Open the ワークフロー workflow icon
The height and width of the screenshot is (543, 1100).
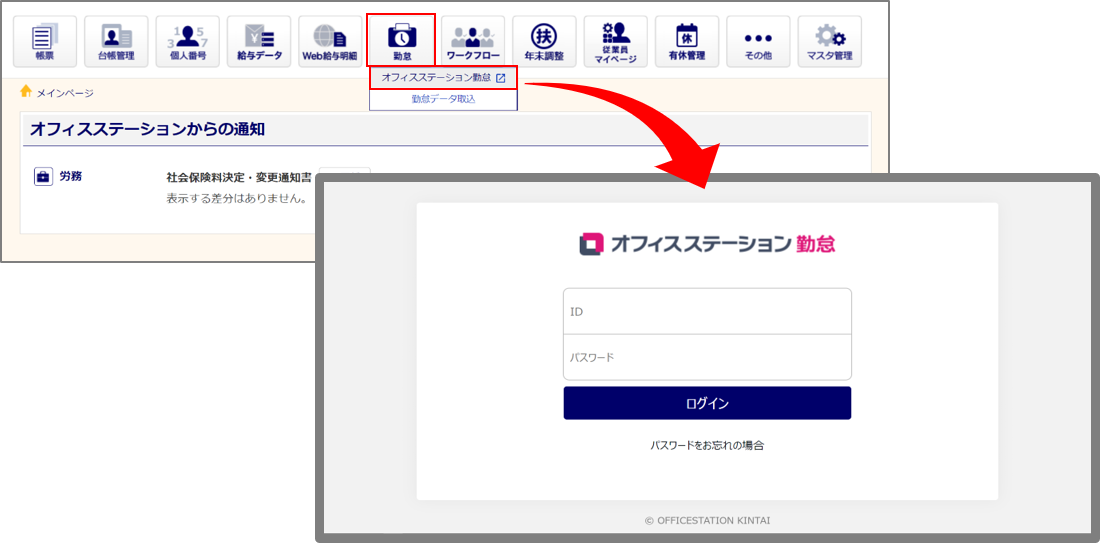(473, 41)
